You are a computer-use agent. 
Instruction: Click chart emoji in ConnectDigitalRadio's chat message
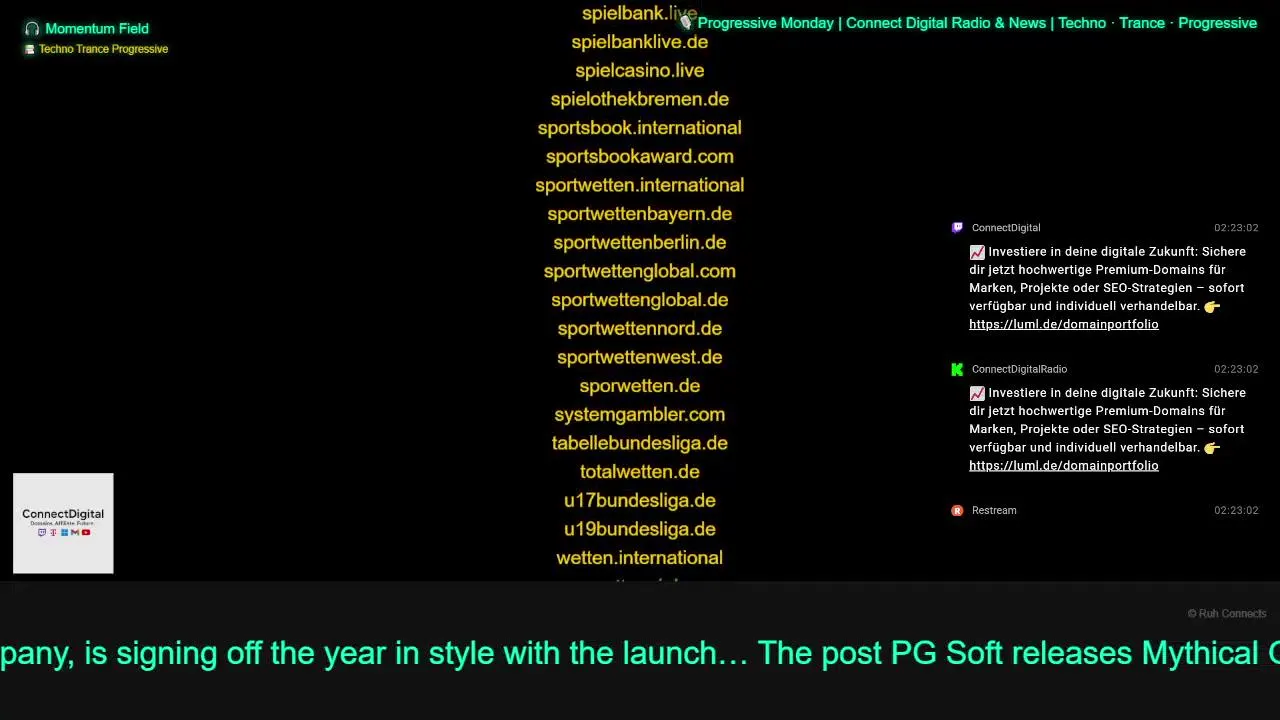coord(977,393)
